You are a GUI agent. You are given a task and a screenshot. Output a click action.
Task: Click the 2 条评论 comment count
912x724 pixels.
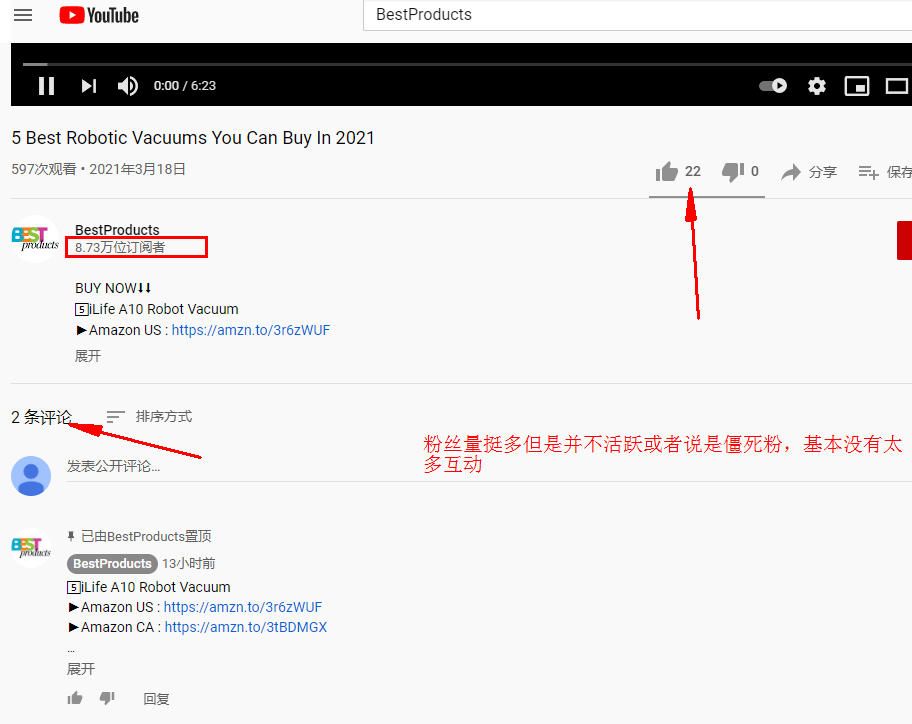pyautogui.click(x=41, y=417)
